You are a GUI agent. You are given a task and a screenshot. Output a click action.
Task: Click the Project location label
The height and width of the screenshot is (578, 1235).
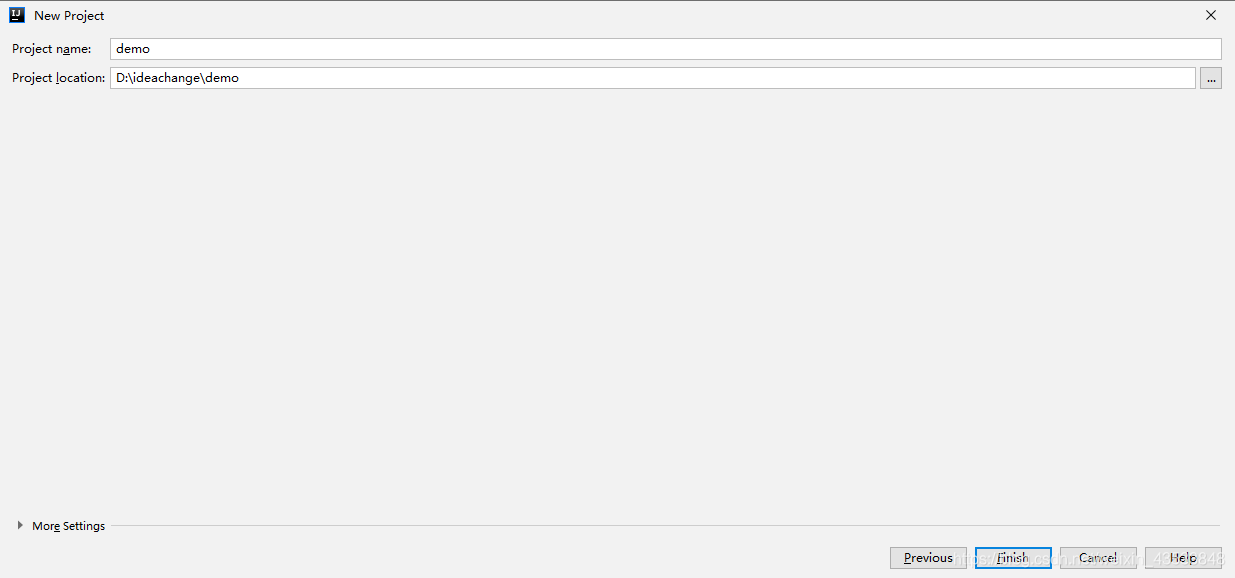[x=58, y=78]
